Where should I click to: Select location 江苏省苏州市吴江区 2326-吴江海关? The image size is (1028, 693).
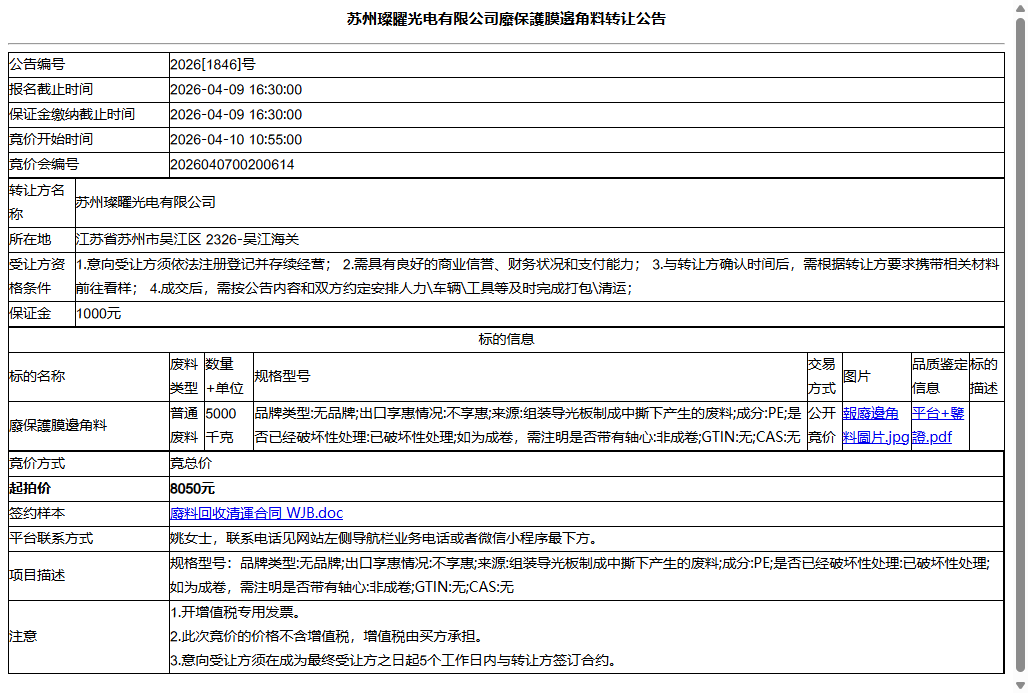188,239
